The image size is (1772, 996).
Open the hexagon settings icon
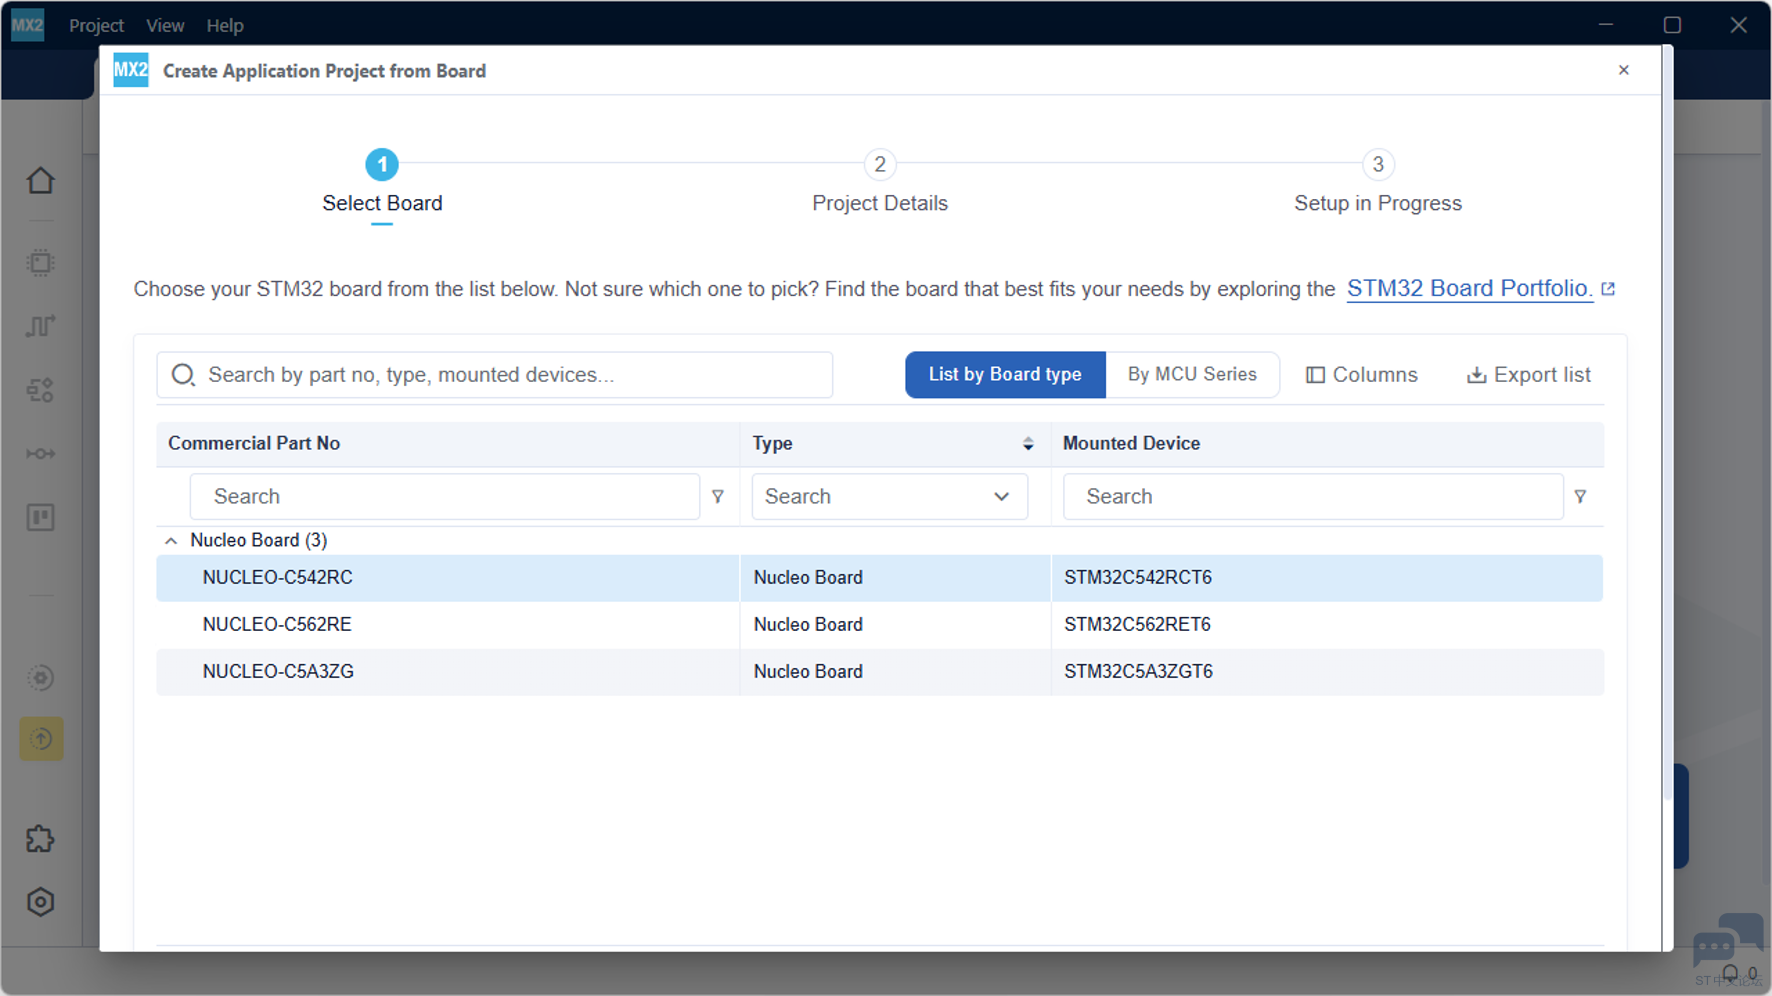pyautogui.click(x=41, y=902)
